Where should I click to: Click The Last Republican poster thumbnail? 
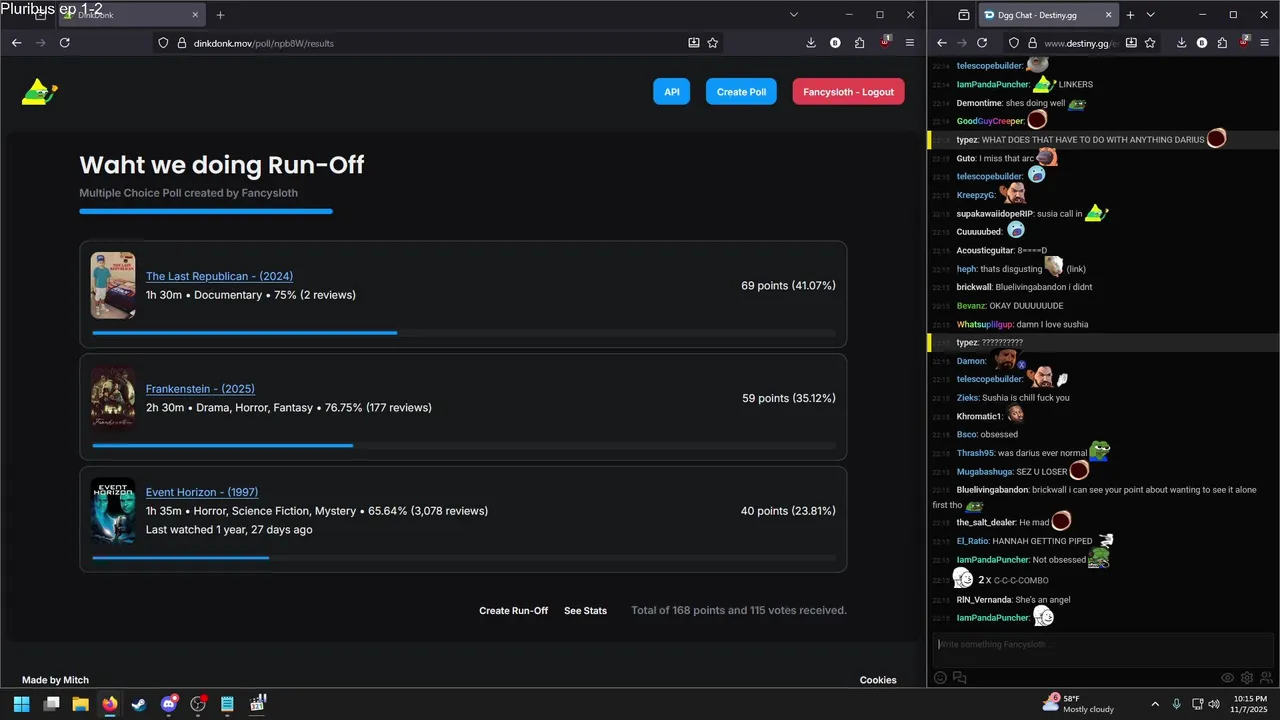[113, 285]
